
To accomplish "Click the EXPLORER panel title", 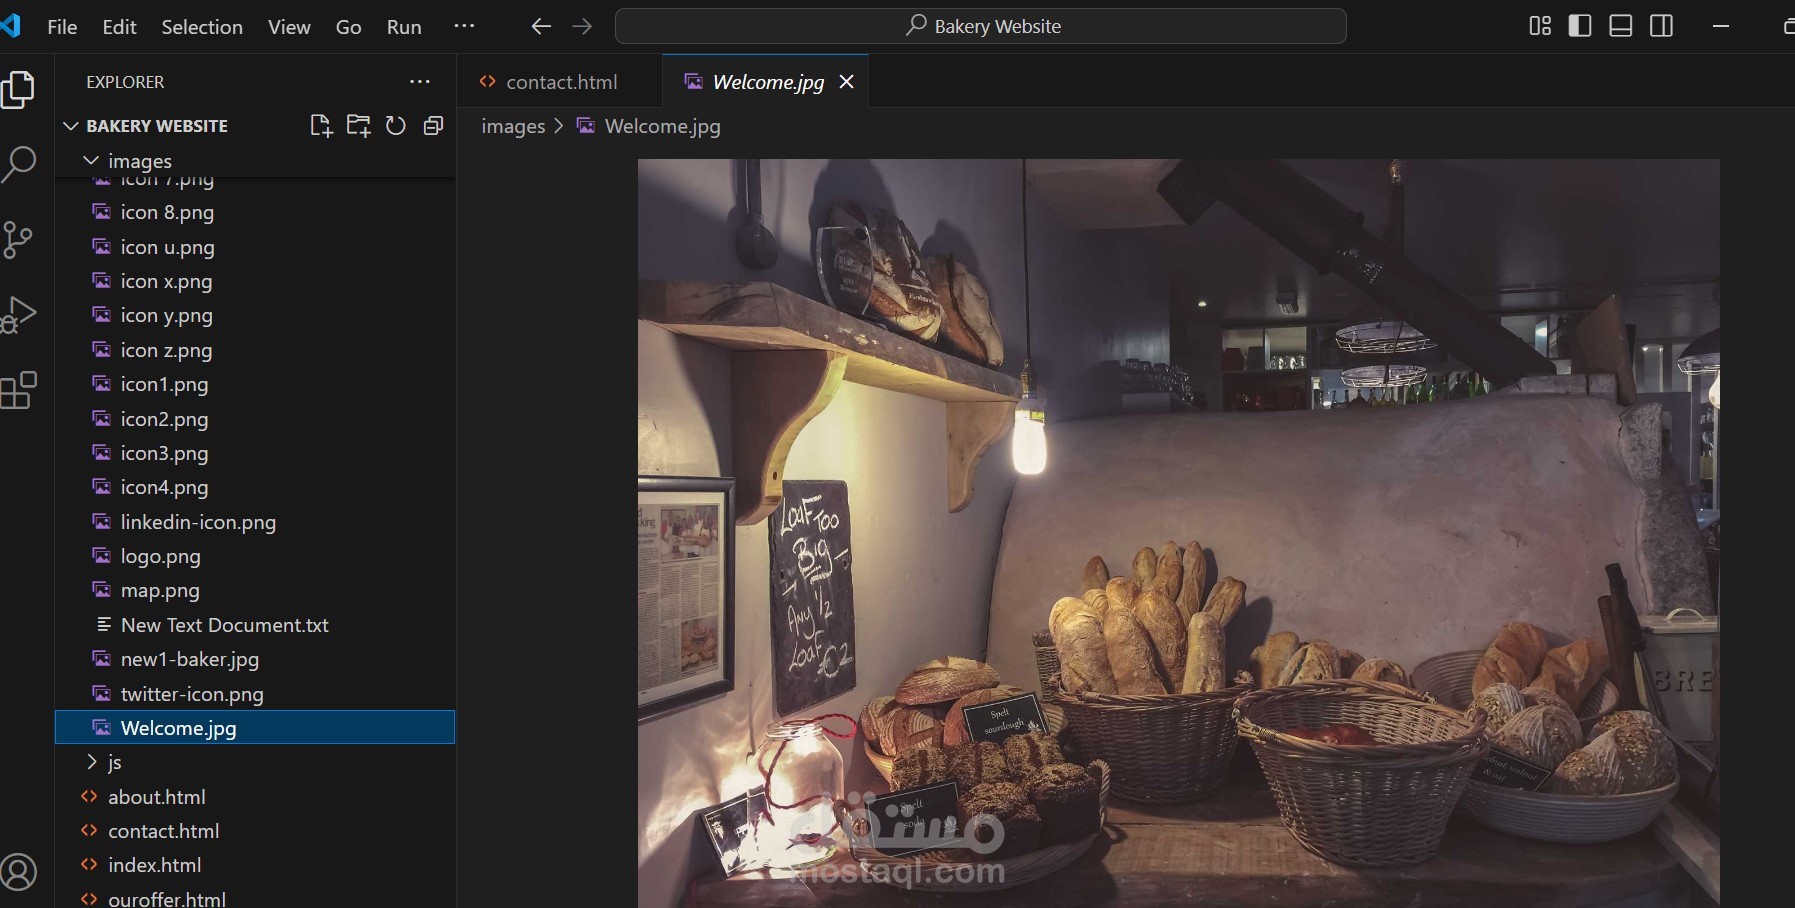I will pyautogui.click(x=125, y=82).
